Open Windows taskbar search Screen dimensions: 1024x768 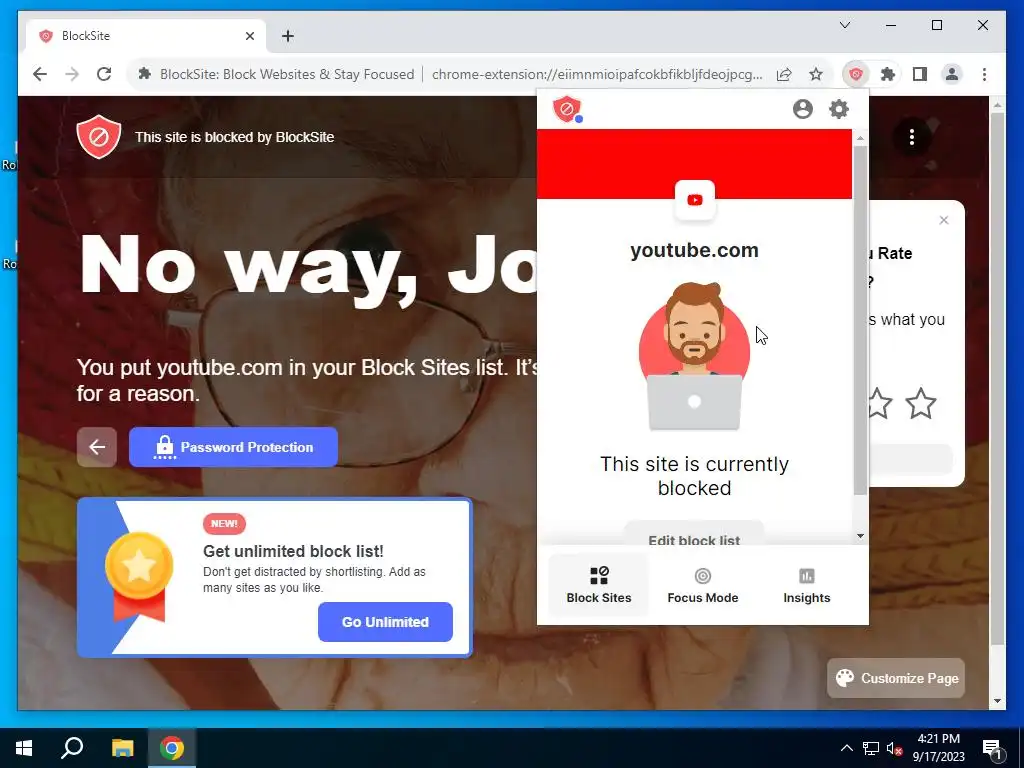click(x=72, y=748)
